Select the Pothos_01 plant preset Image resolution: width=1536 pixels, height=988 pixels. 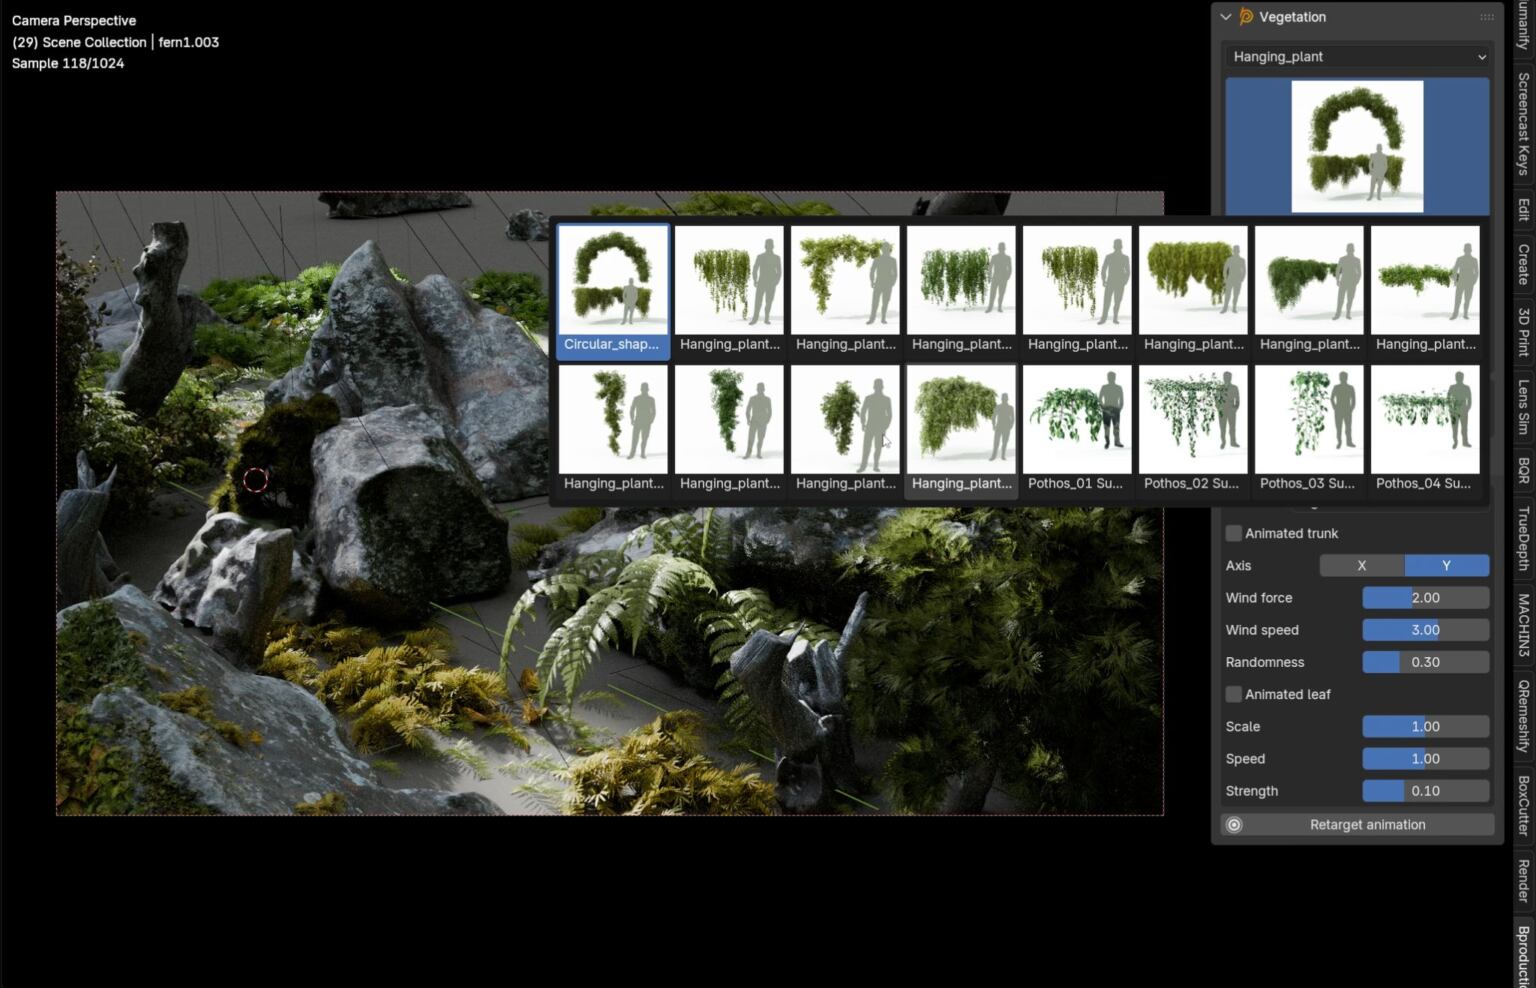click(1077, 420)
